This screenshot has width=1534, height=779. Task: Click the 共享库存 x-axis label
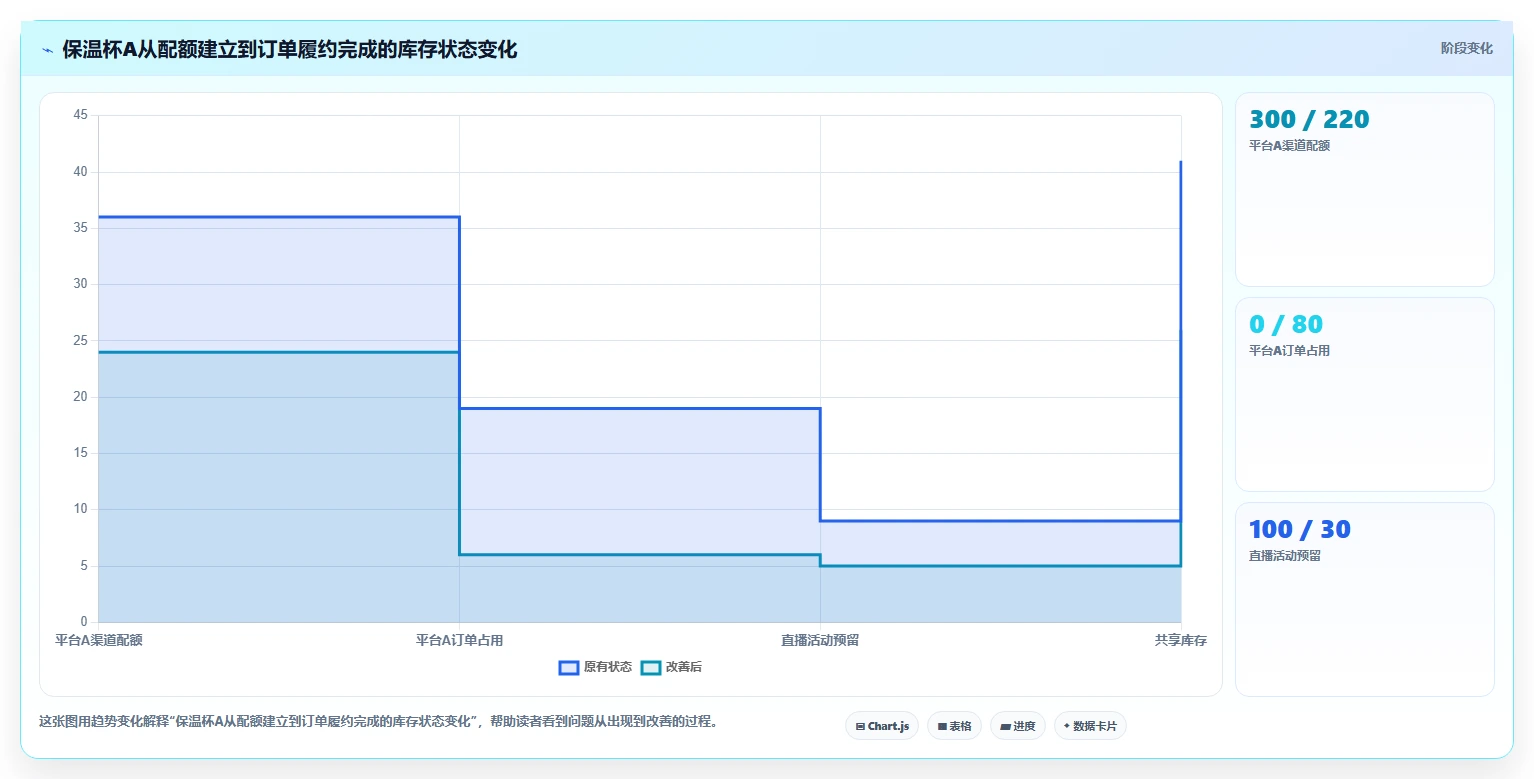click(x=1181, y=640)
